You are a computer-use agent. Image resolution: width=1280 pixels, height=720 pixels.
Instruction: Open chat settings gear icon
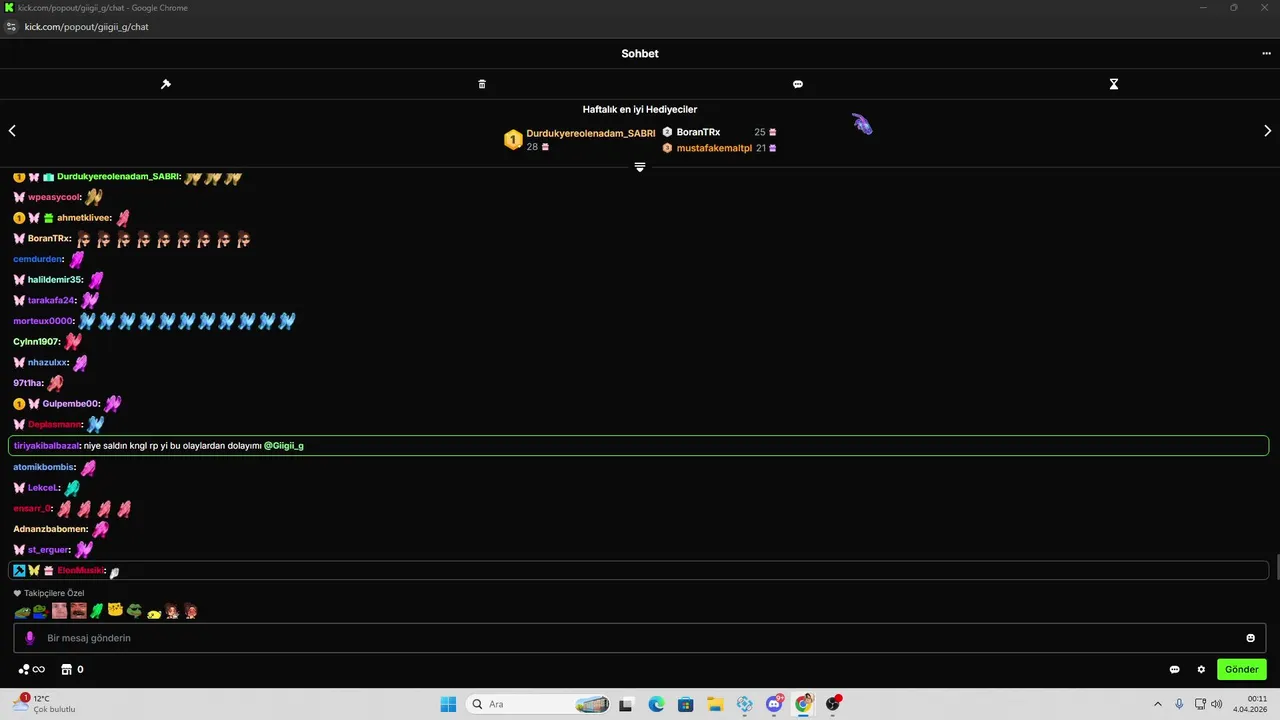(x=1201, y=669)
